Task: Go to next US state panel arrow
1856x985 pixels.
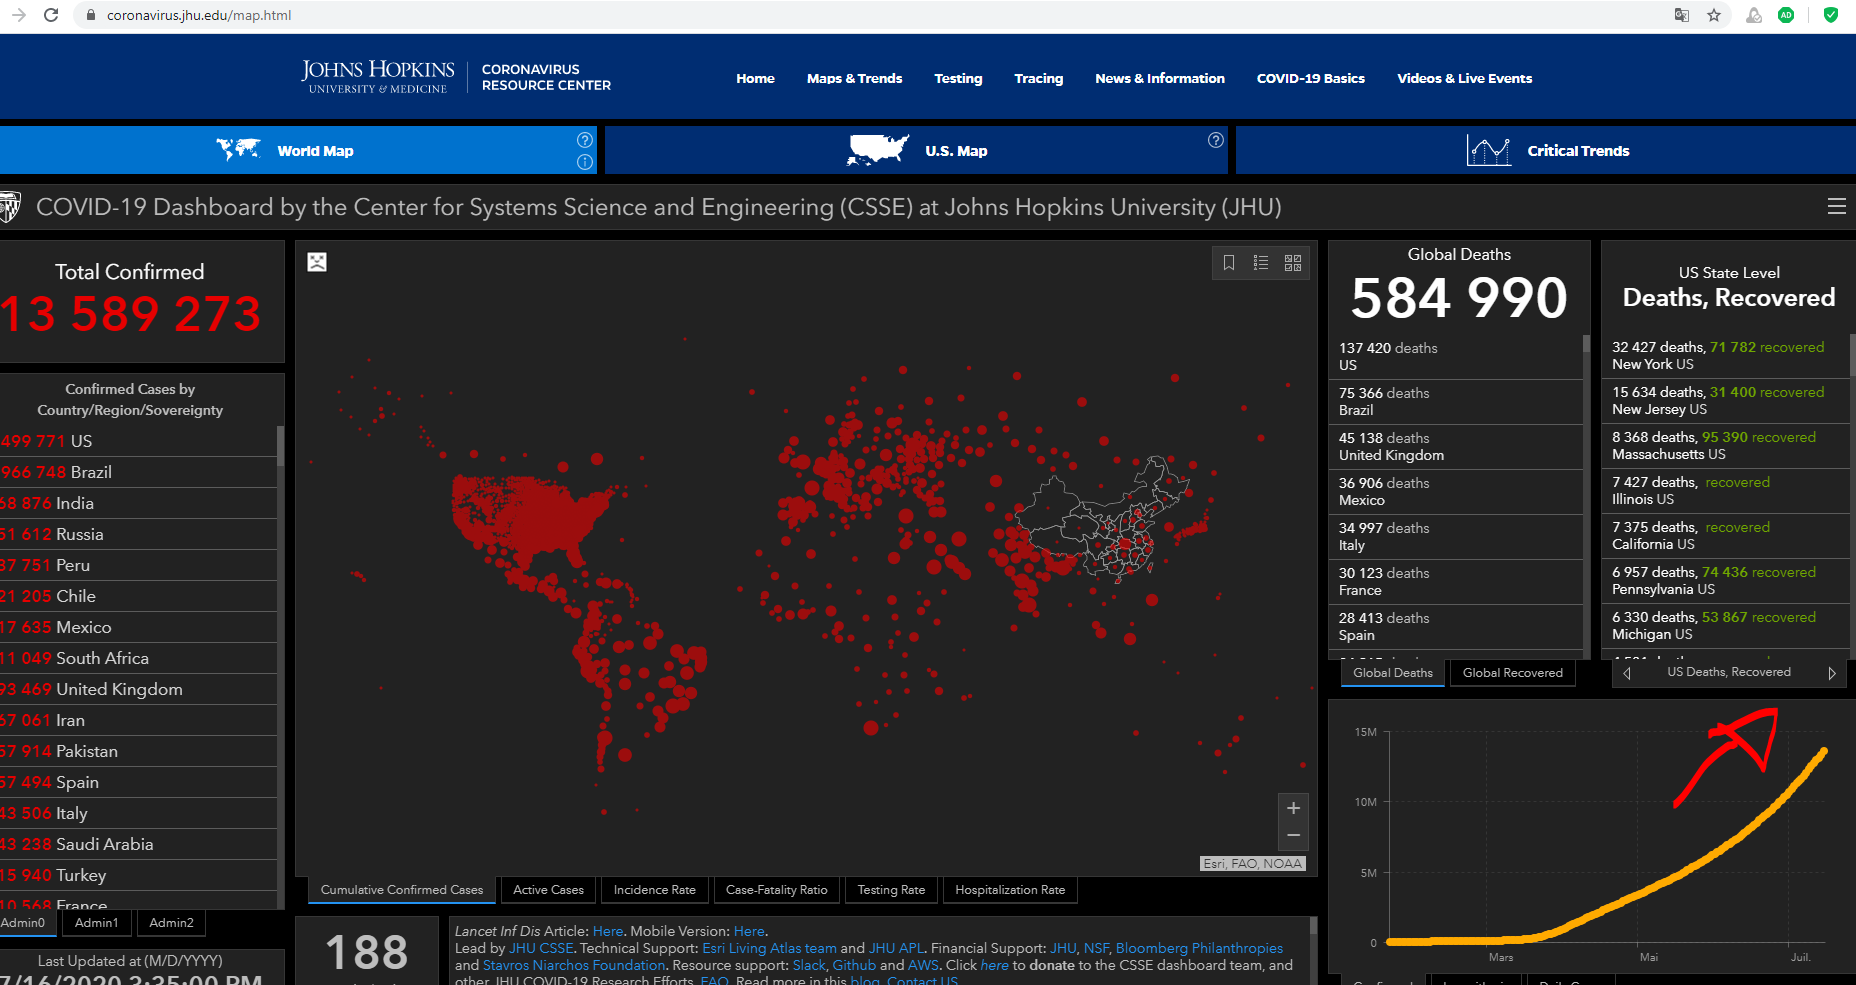Action: 1832,673
